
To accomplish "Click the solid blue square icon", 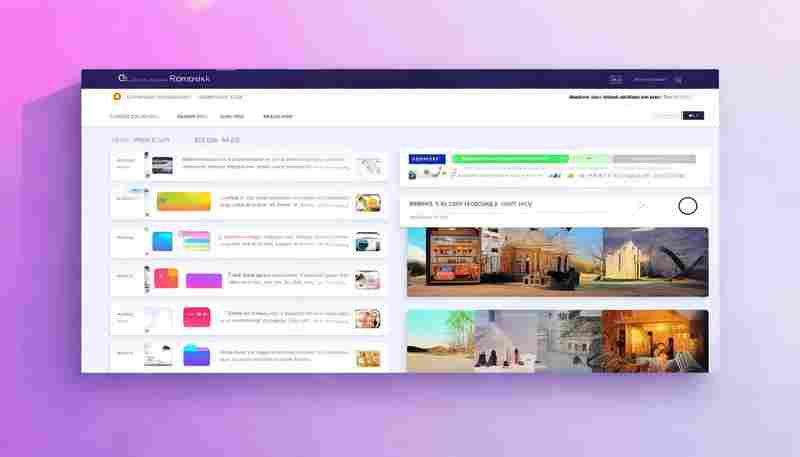I will coord(162,241).
